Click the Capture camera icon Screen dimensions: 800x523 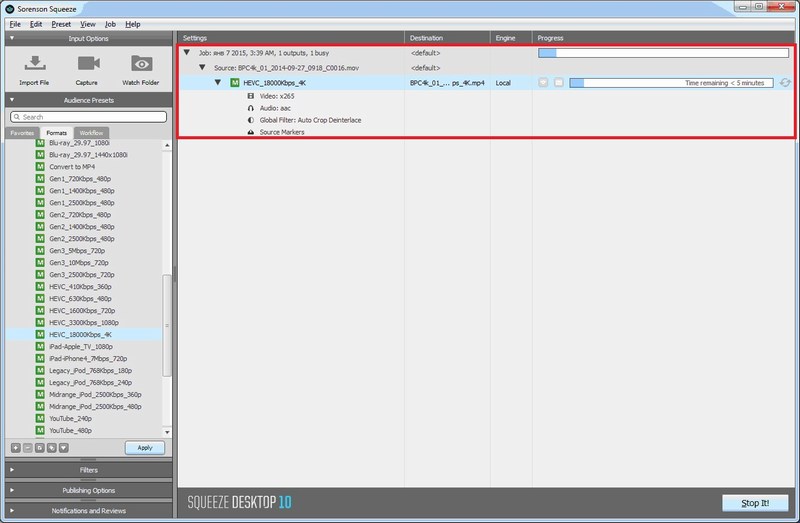point(88,63)
